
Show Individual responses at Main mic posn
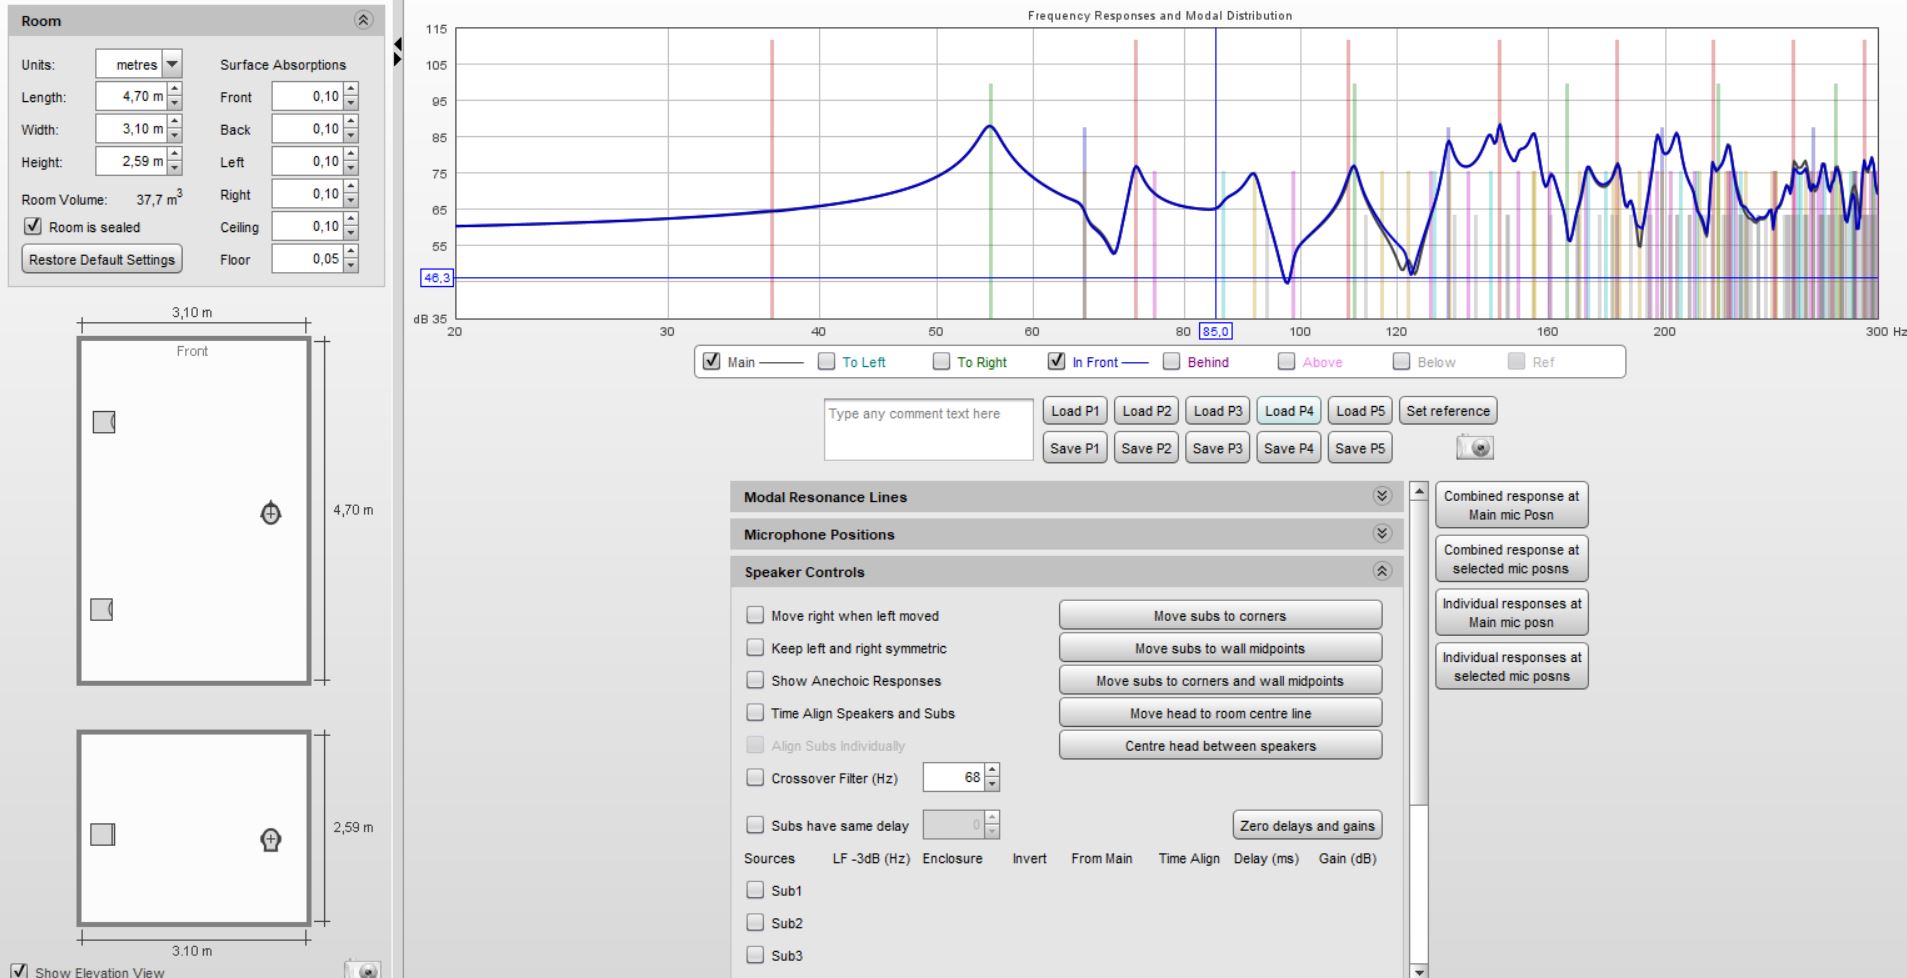click(1511, 612)
